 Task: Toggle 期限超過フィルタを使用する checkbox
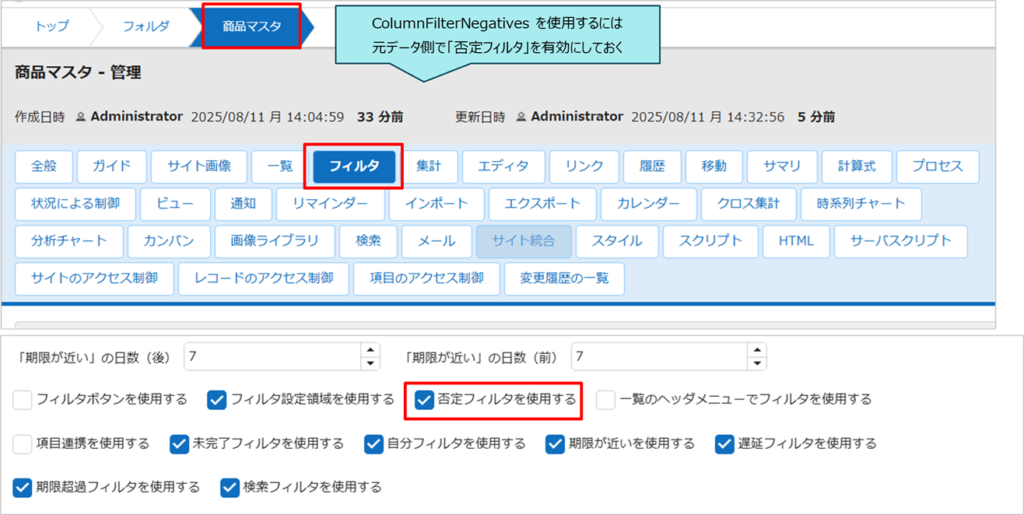coord(22,488)
